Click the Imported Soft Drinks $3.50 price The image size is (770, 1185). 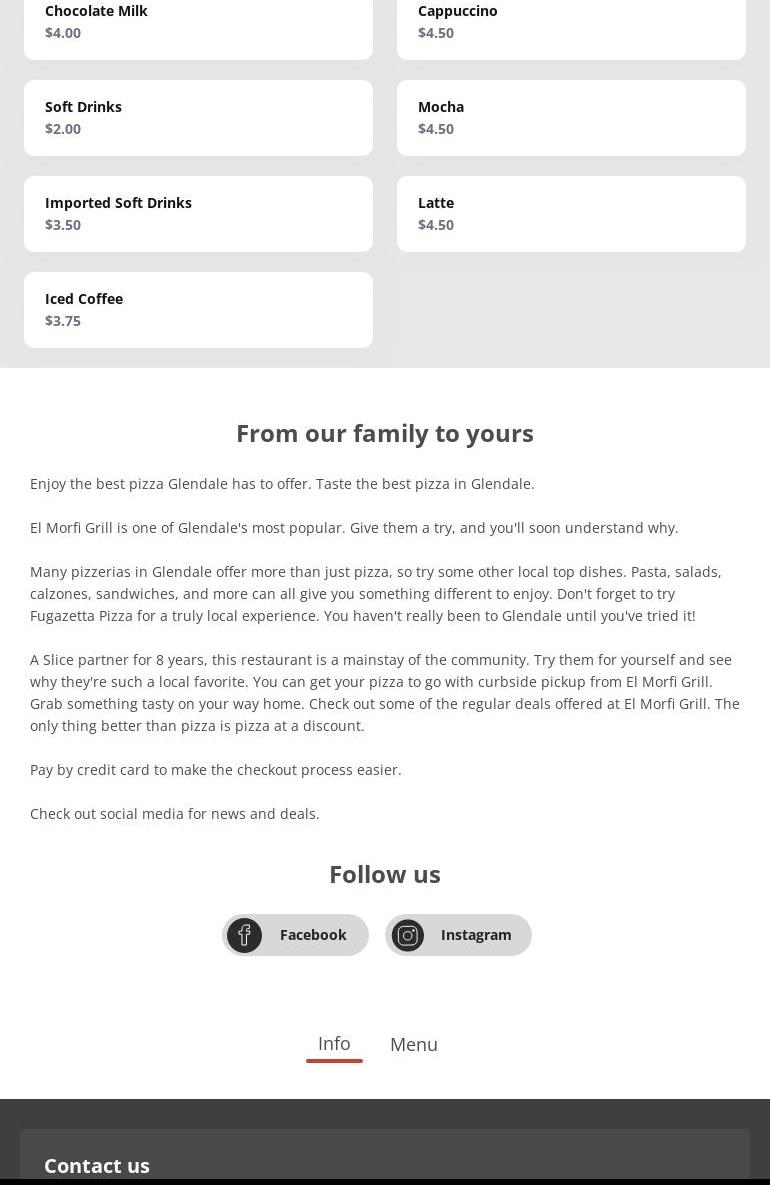pos(63,225)
